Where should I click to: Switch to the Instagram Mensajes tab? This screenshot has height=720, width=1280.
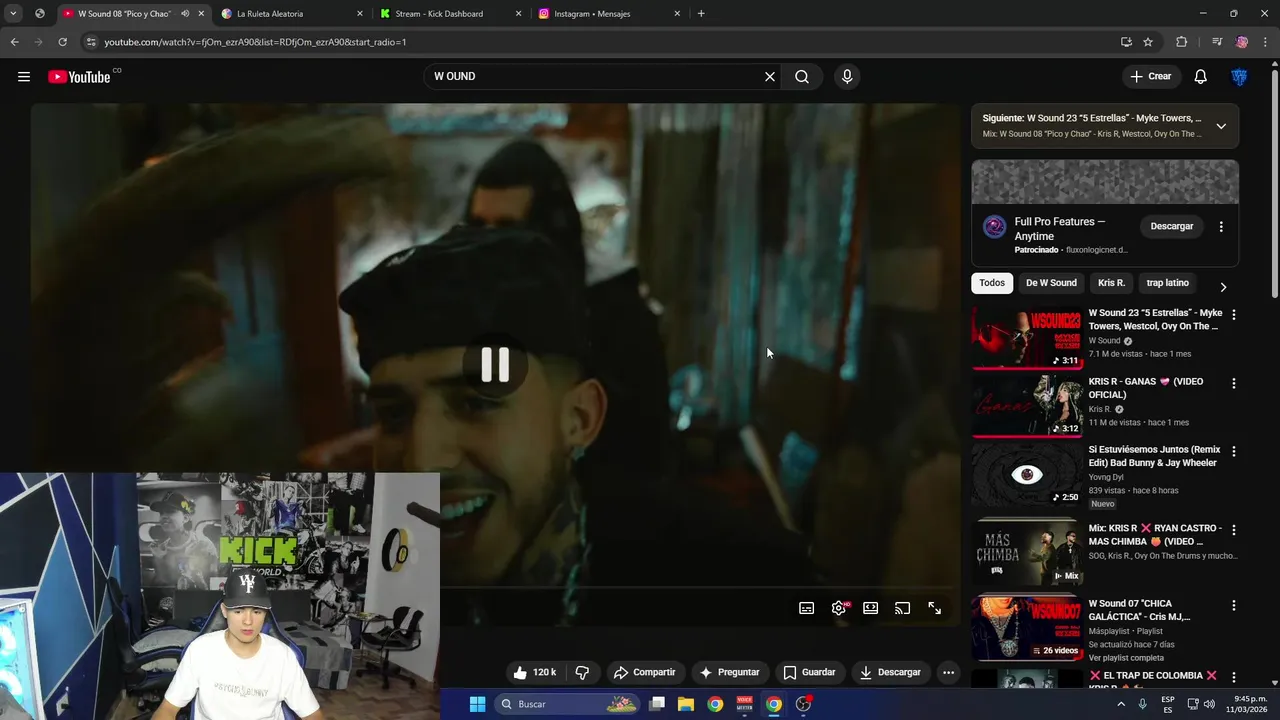pos(609,14)
